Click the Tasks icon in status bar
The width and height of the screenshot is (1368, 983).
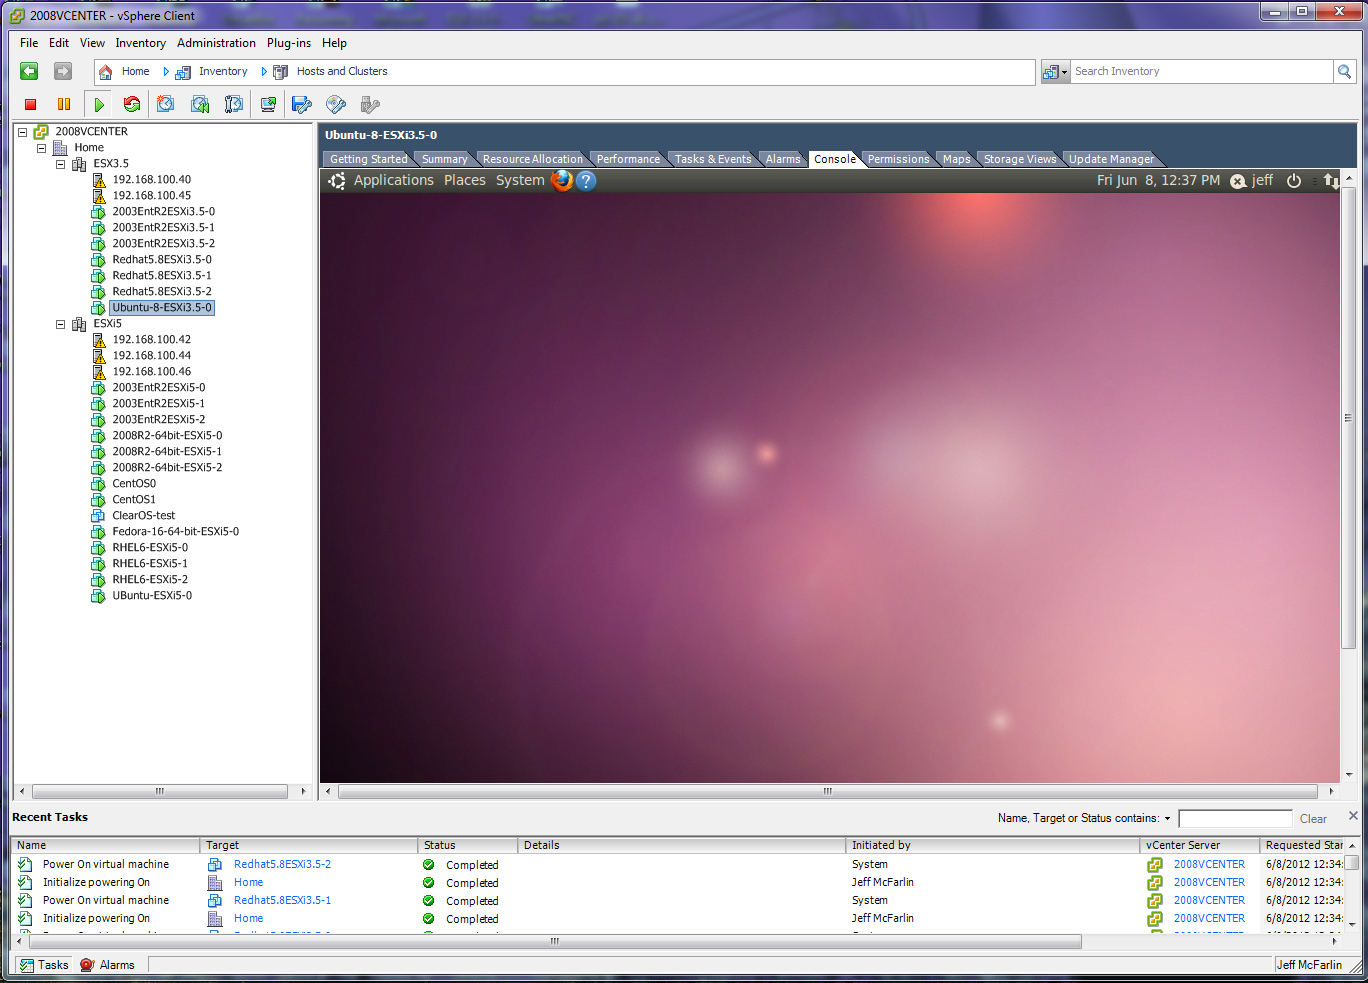(27, 965)
